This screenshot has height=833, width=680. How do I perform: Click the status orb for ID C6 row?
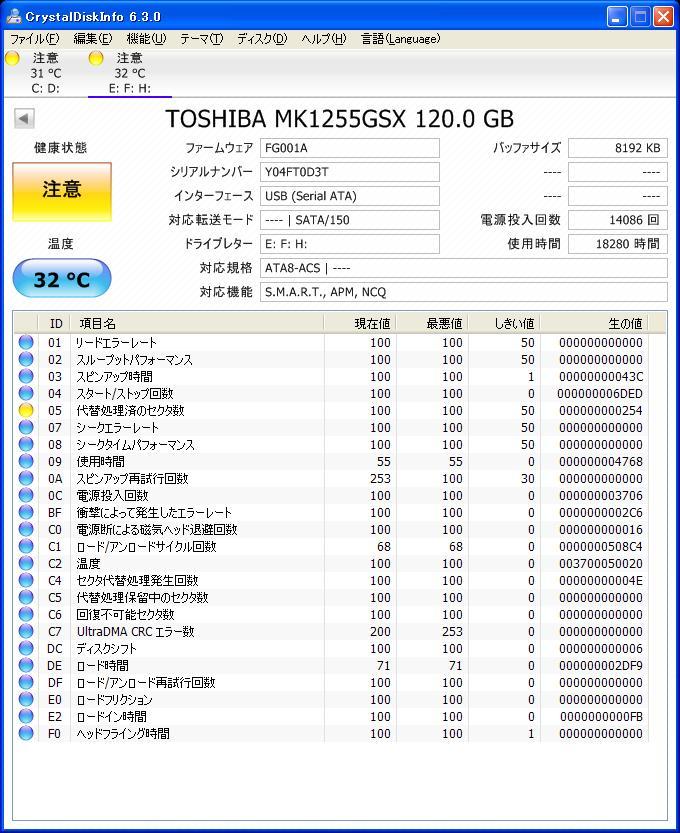26,614
